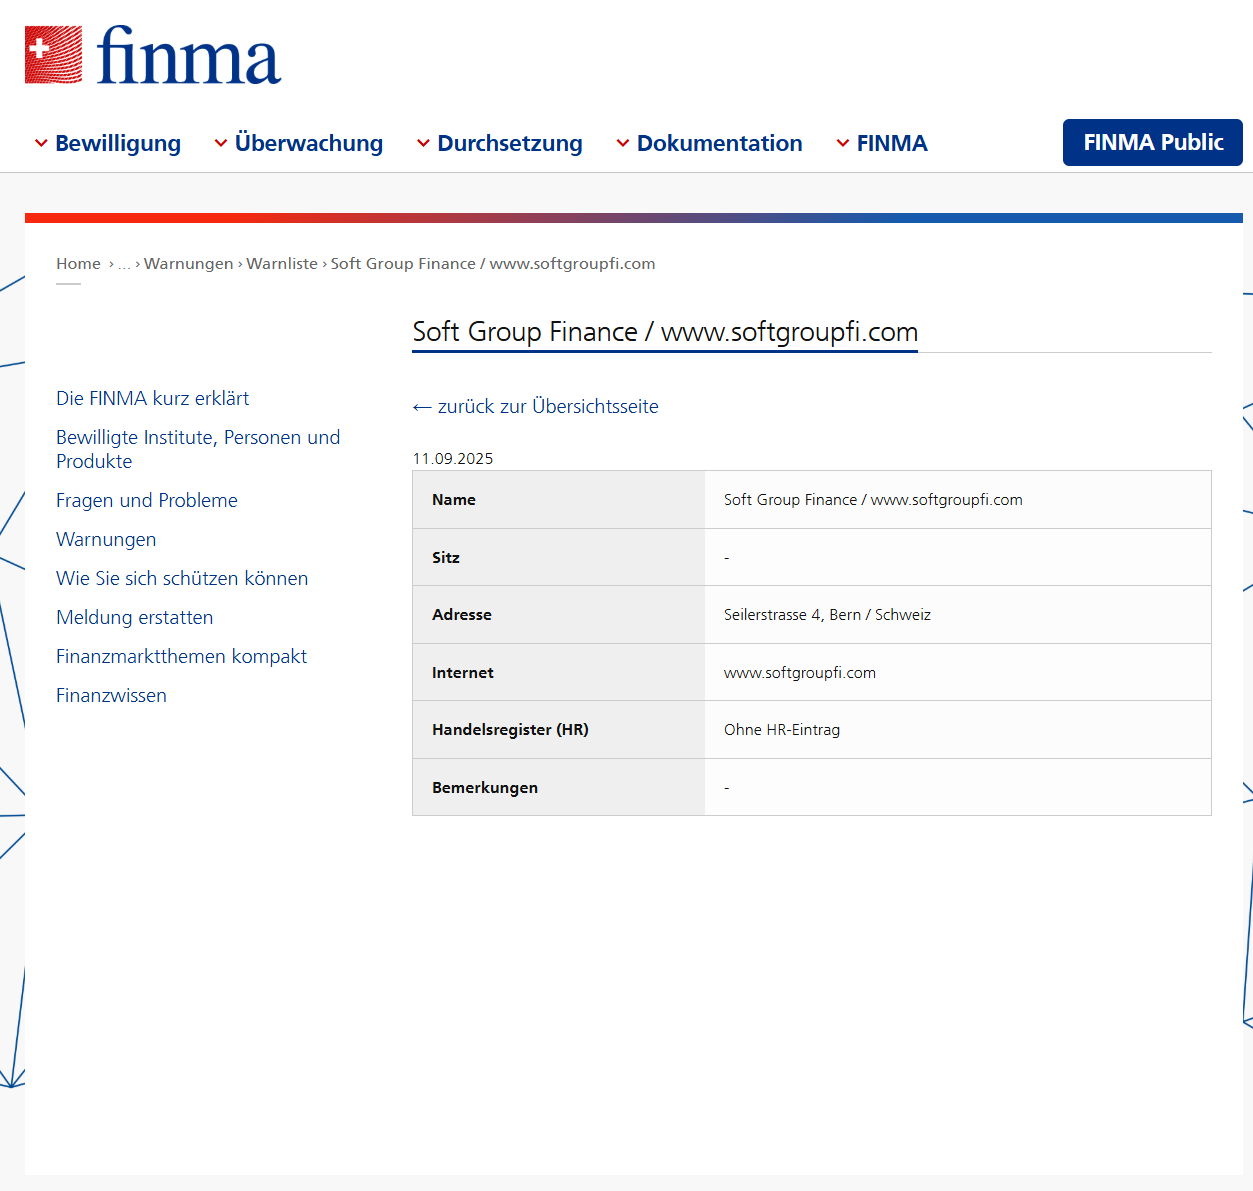Click the Bemerkungen label
The width and height of the screenshot is (1253, 1191).
[485, 788]
